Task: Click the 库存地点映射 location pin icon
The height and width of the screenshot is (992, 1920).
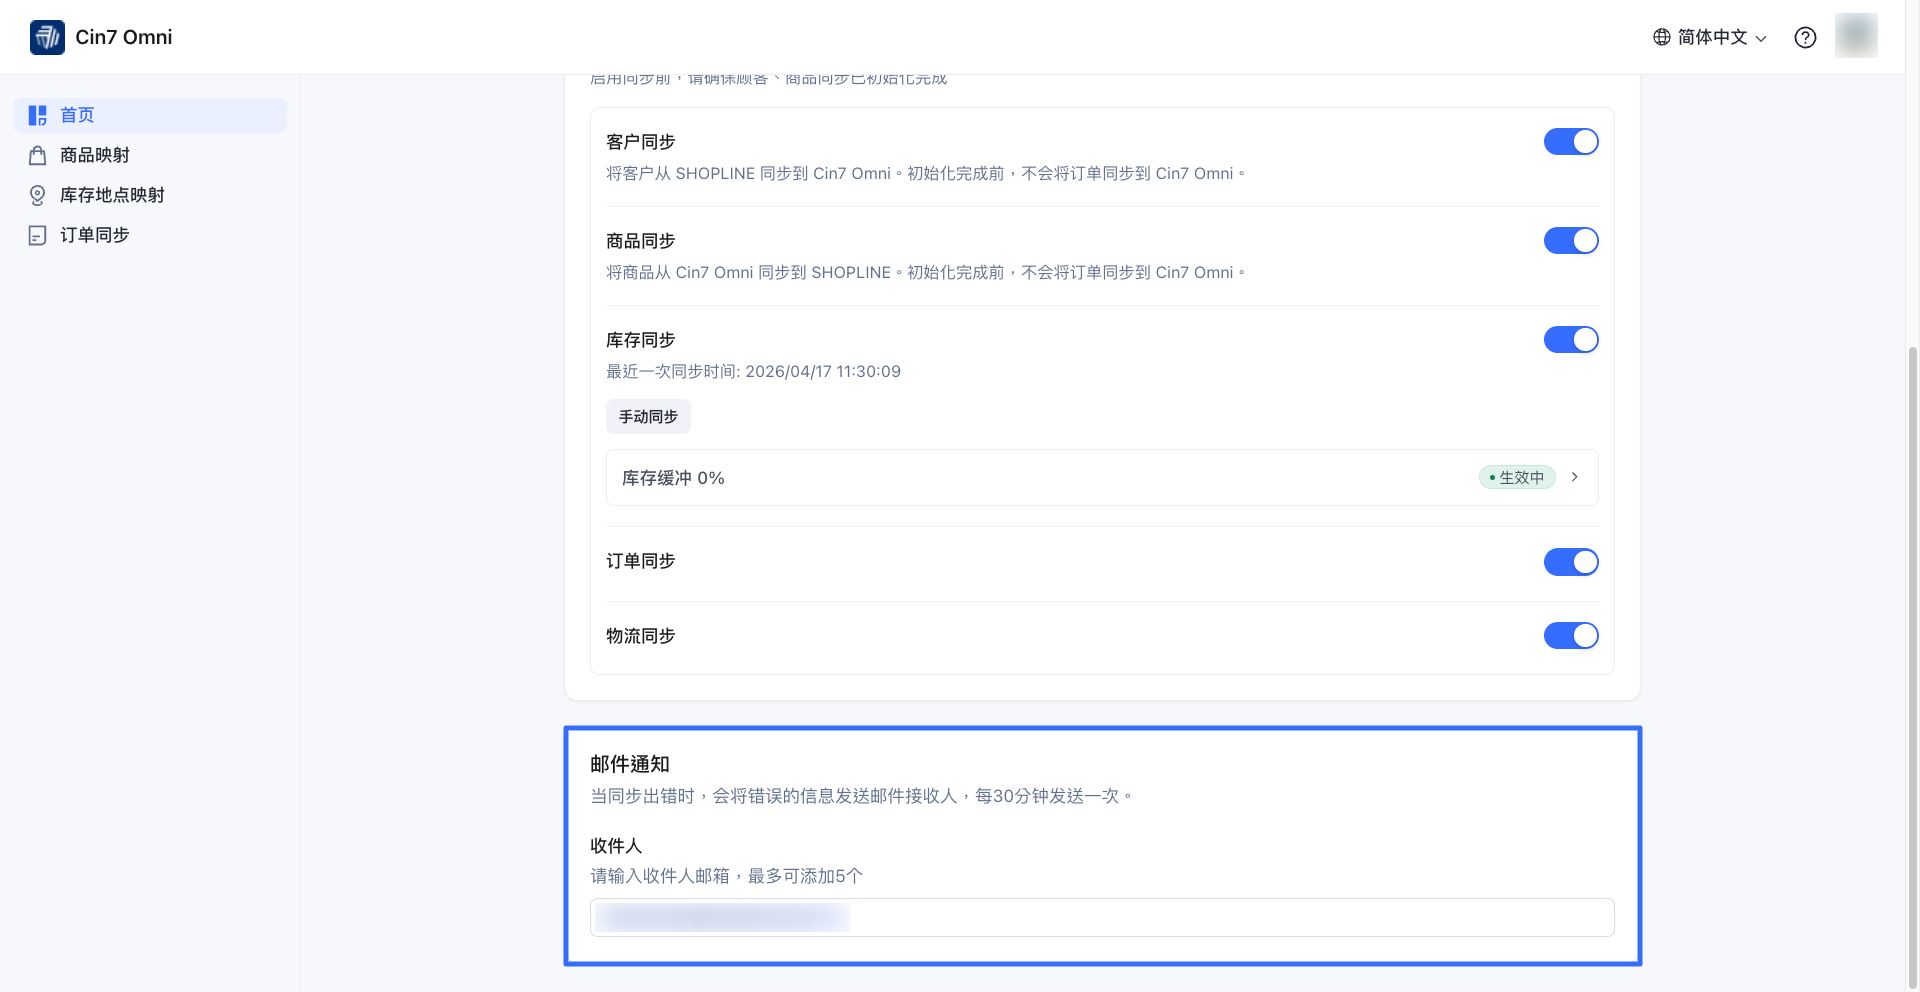Action: click(38, 195)
